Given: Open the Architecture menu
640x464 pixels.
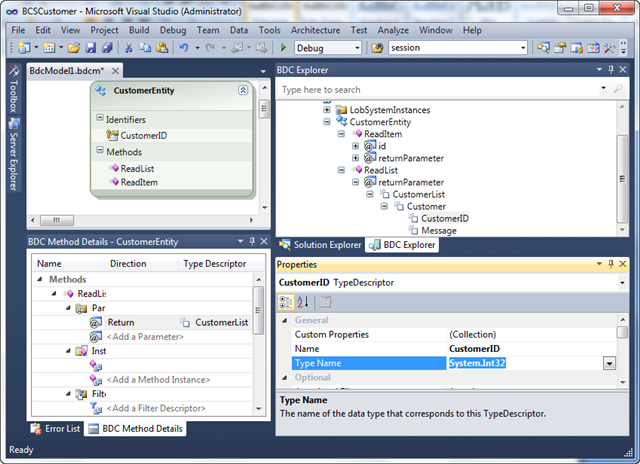Looking at the screenshot, I should [316, 30].
